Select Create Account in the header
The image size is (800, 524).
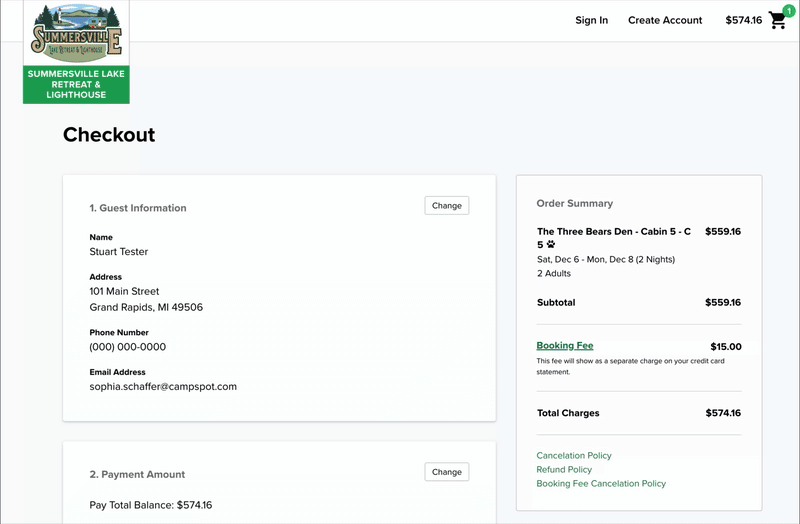[x=665, y=20]
